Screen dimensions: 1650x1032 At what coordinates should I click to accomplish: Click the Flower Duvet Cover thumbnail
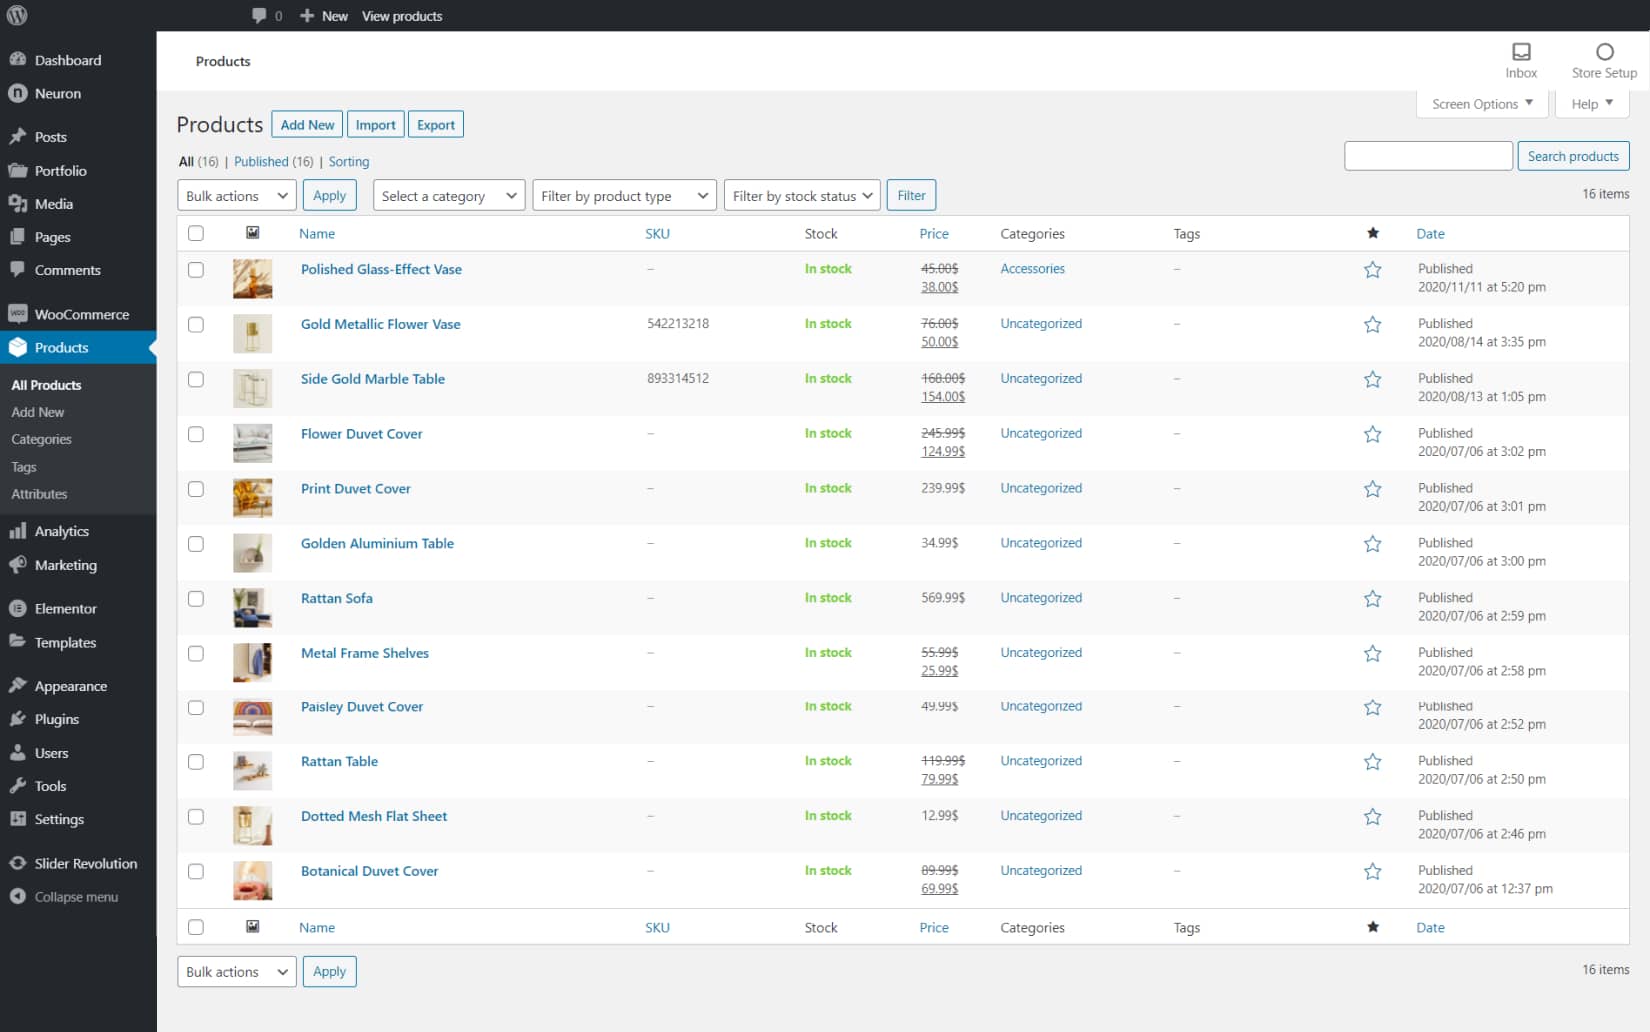(253, 443)
